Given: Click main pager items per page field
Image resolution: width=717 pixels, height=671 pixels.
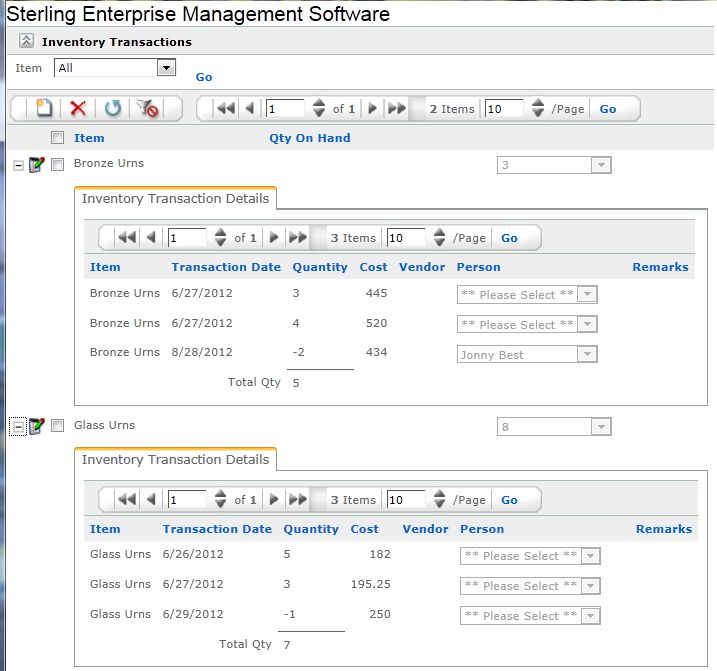Looking at the screenshot, I should (504, 108).
